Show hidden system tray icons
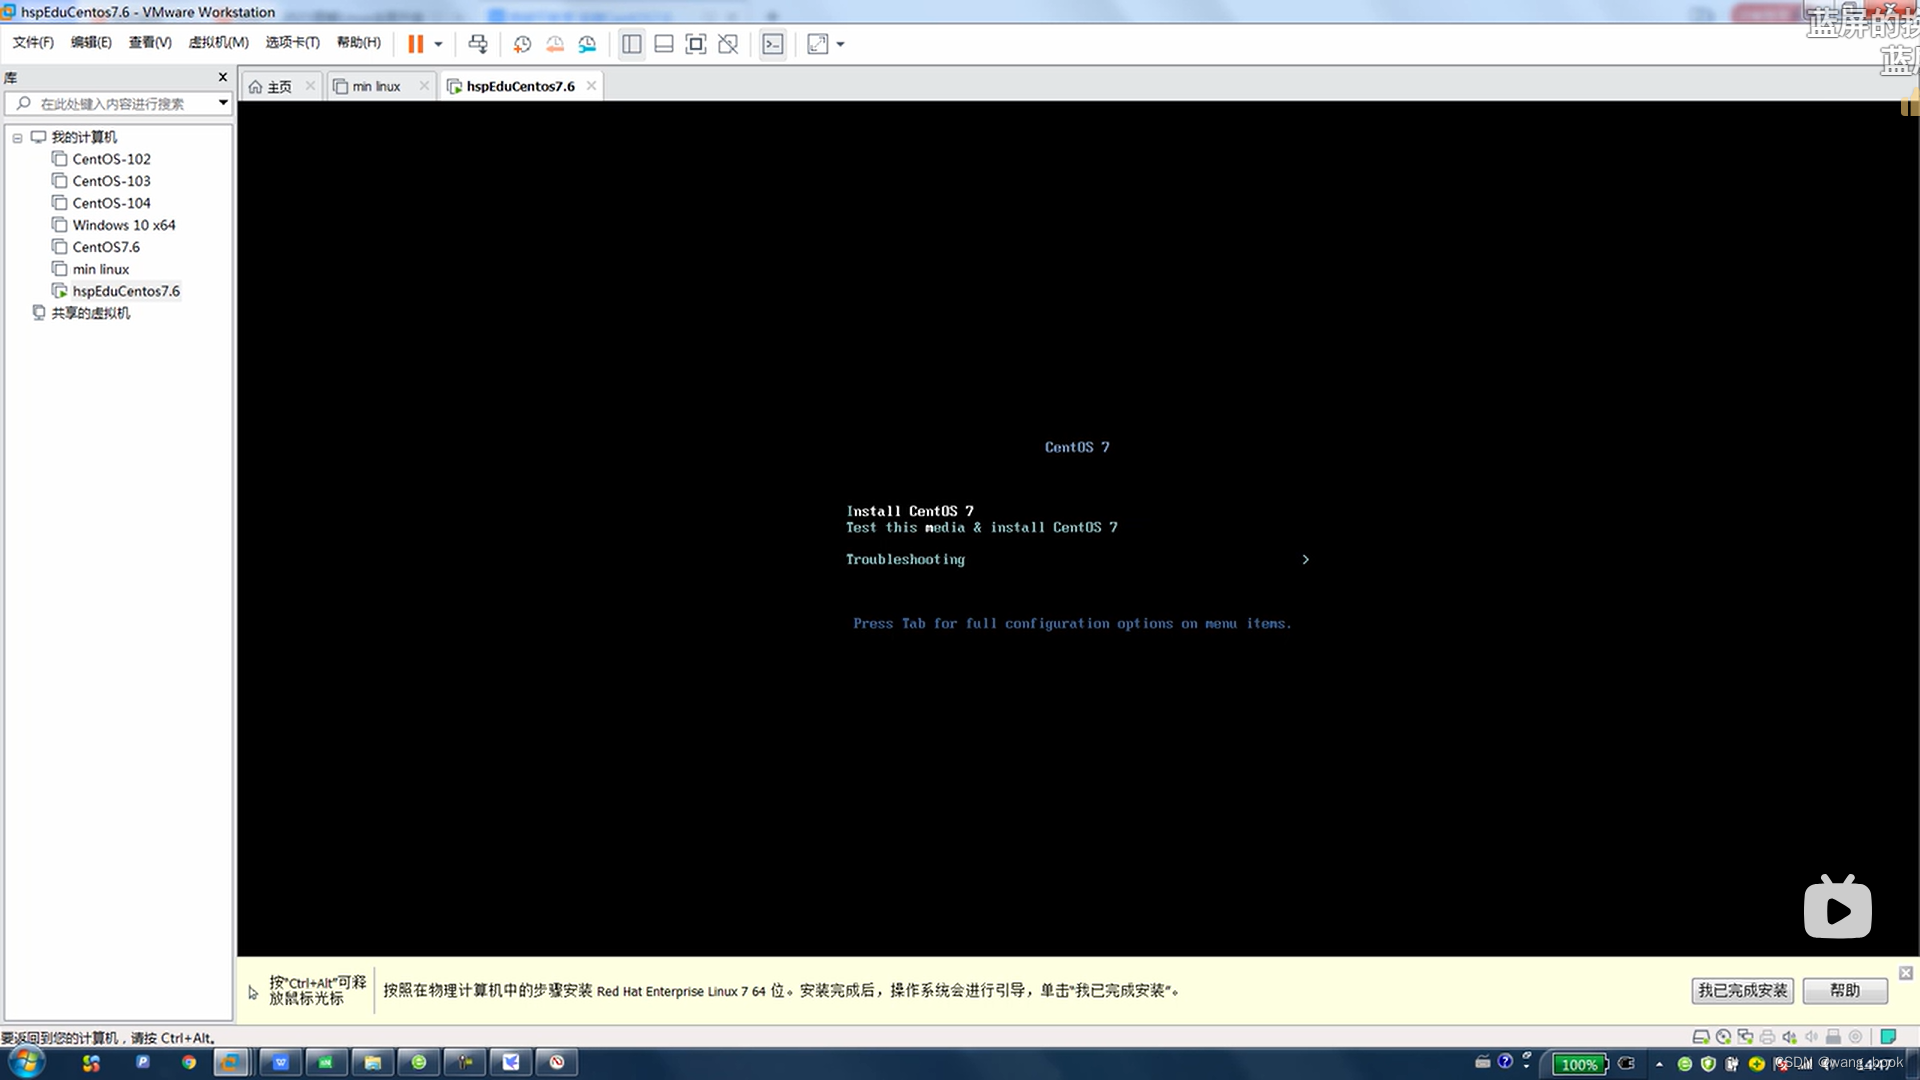 point(1659,1064)
